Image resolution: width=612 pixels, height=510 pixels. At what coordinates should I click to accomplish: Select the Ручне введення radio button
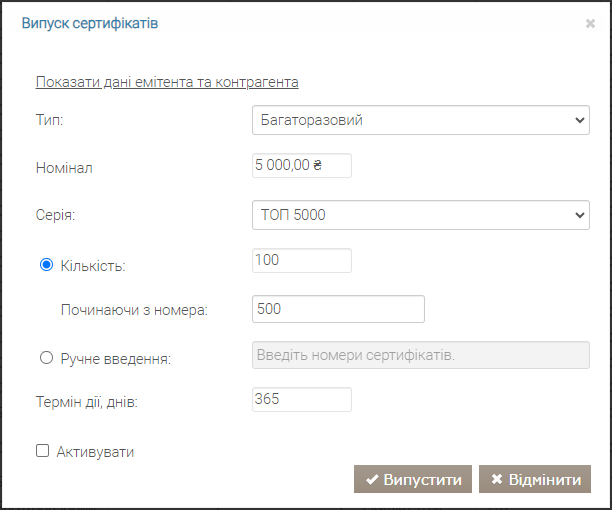point(46,357)
